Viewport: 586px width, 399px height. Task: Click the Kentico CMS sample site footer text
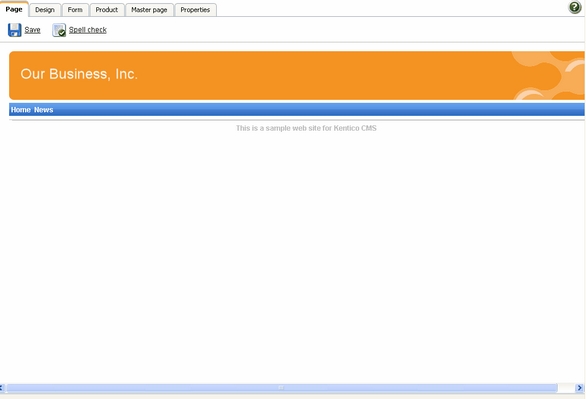pos(306,128)
